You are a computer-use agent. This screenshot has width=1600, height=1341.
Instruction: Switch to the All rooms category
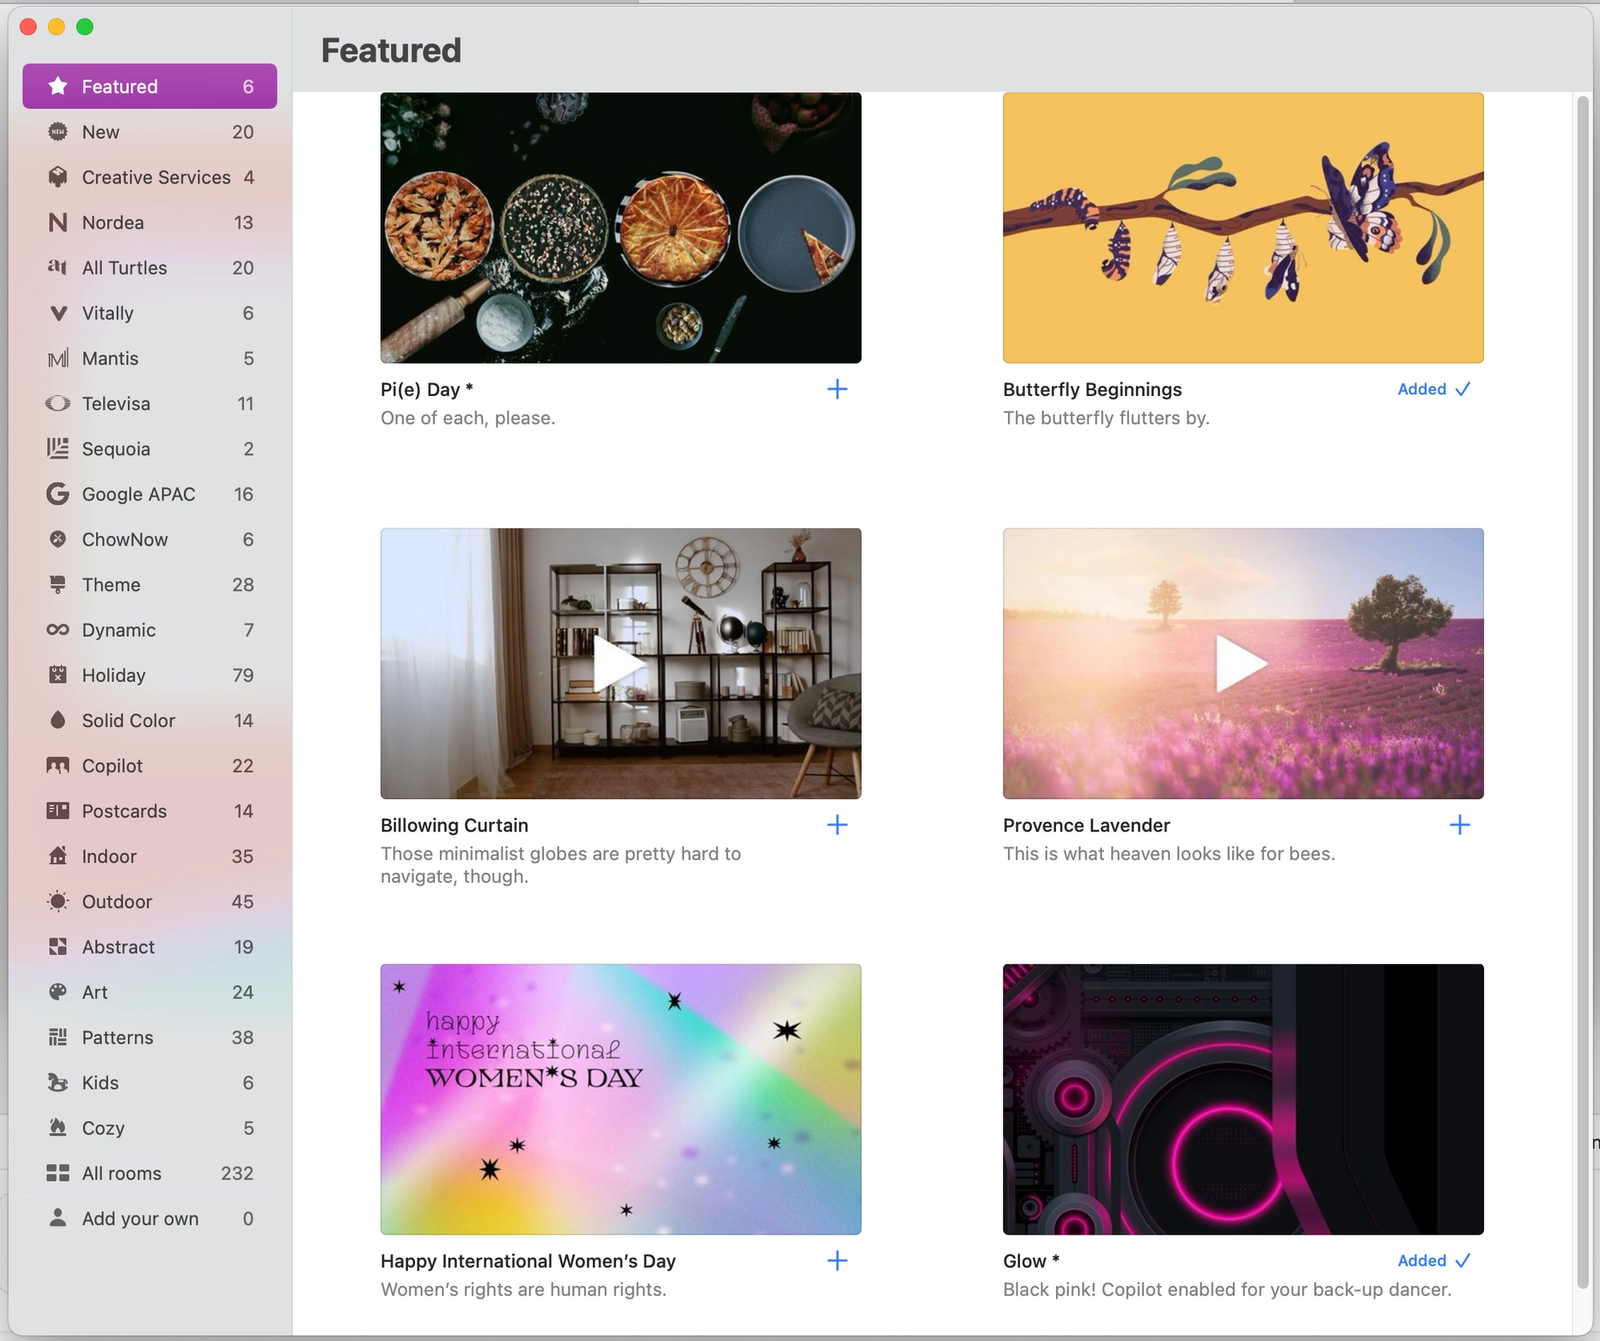tap(150, 1173)
